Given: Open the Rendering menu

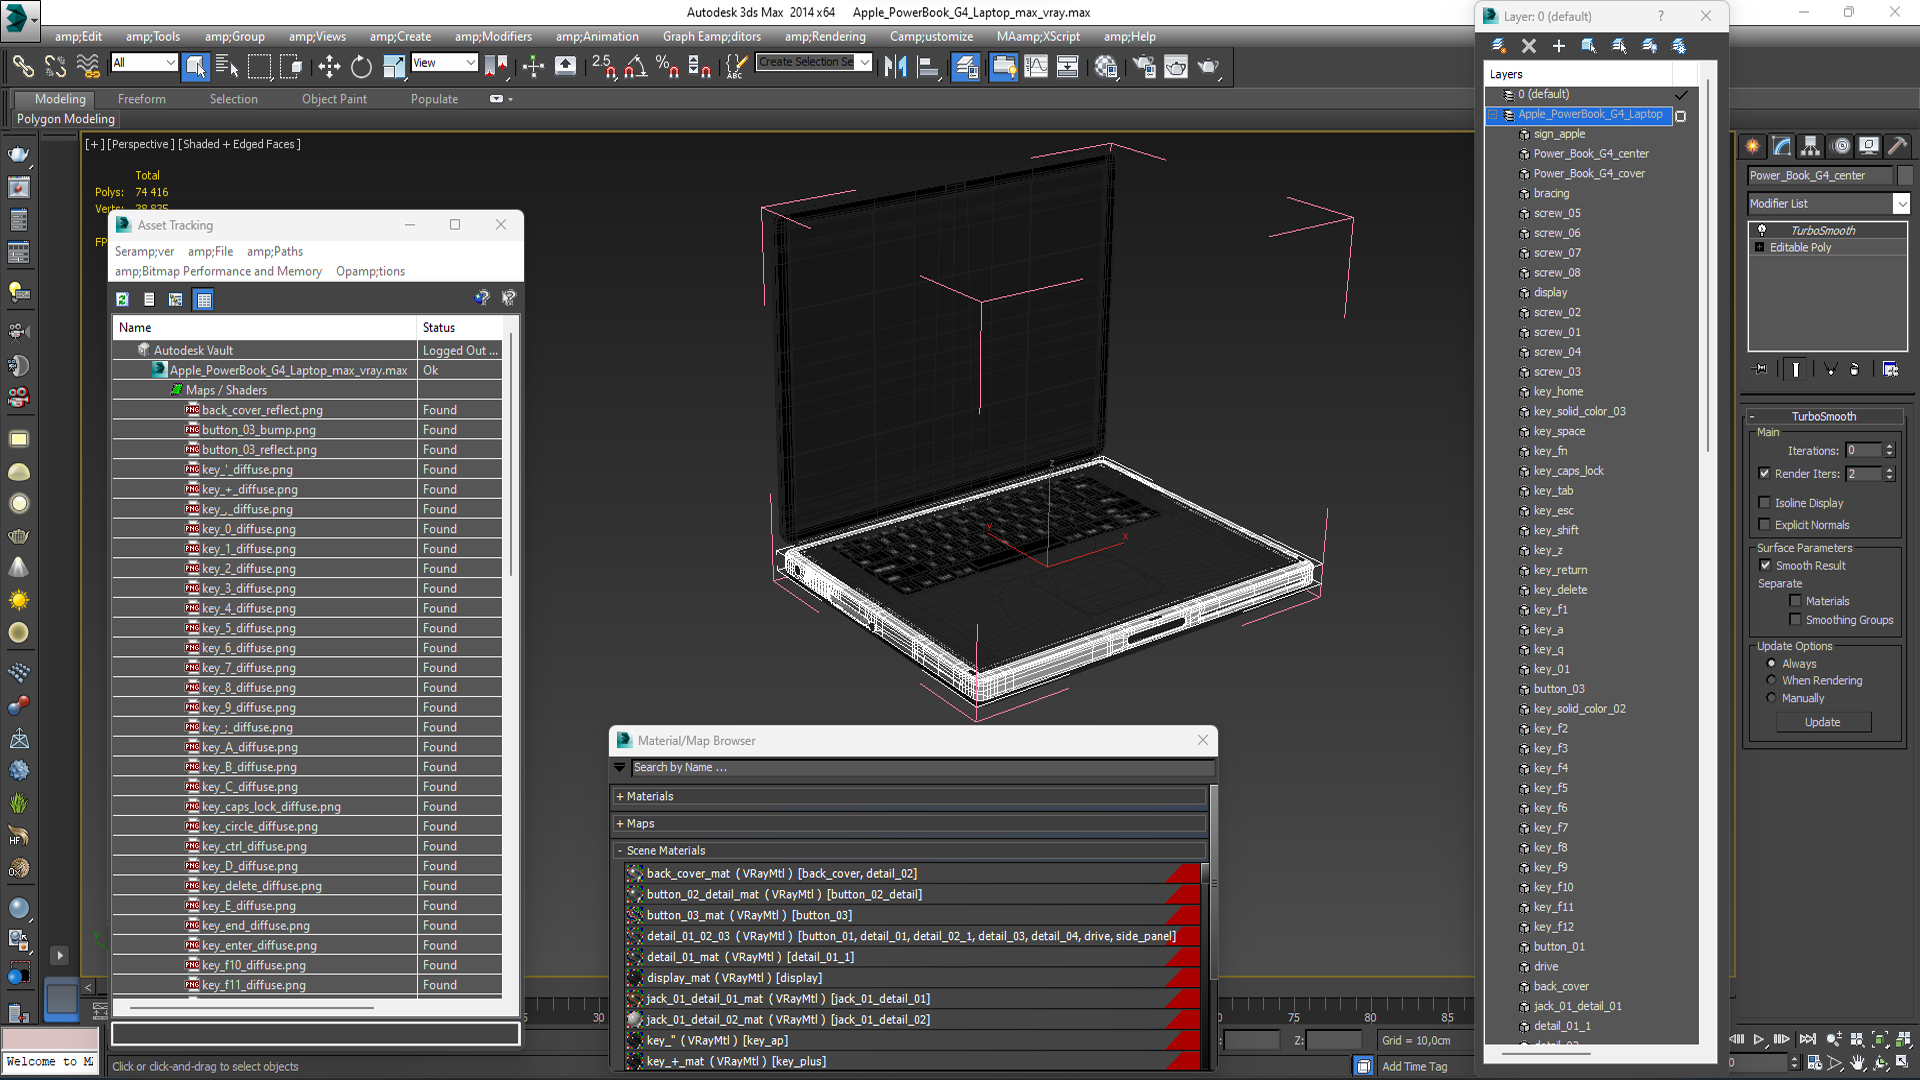Looking at the screenshot, I should (x=825, y=37).
